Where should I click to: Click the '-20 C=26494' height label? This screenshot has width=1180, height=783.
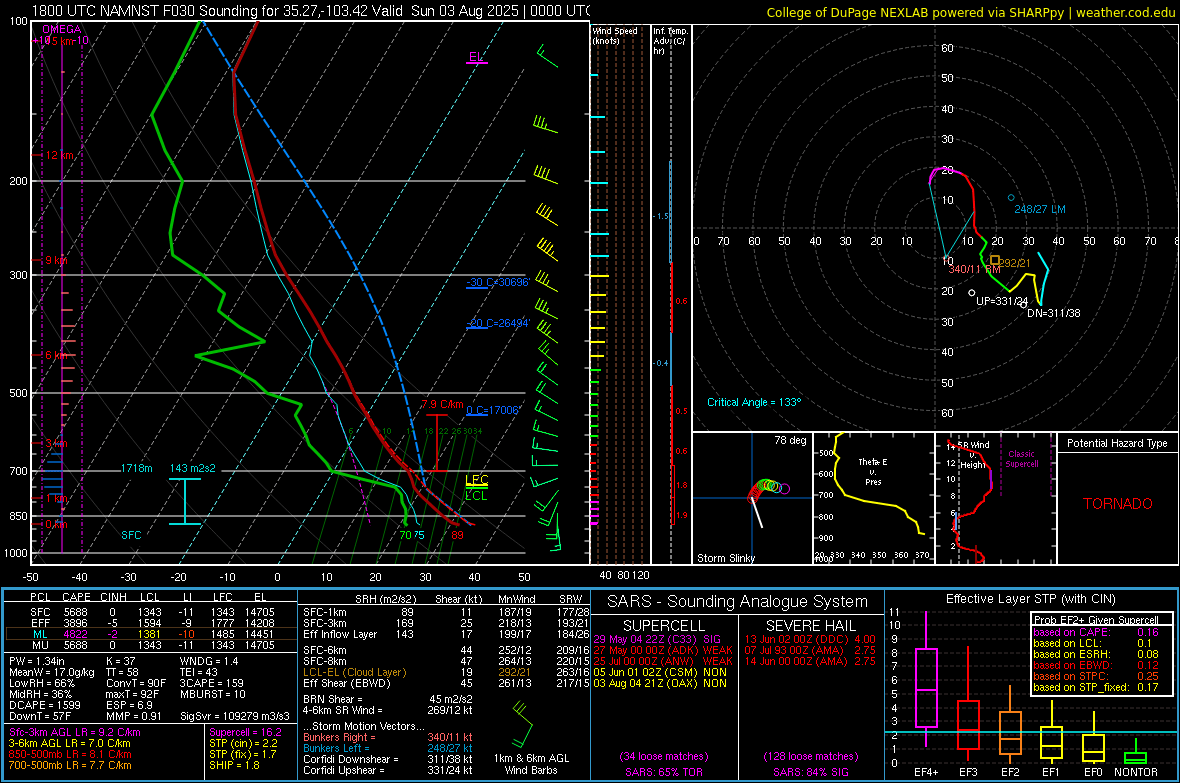click(497, 323)
